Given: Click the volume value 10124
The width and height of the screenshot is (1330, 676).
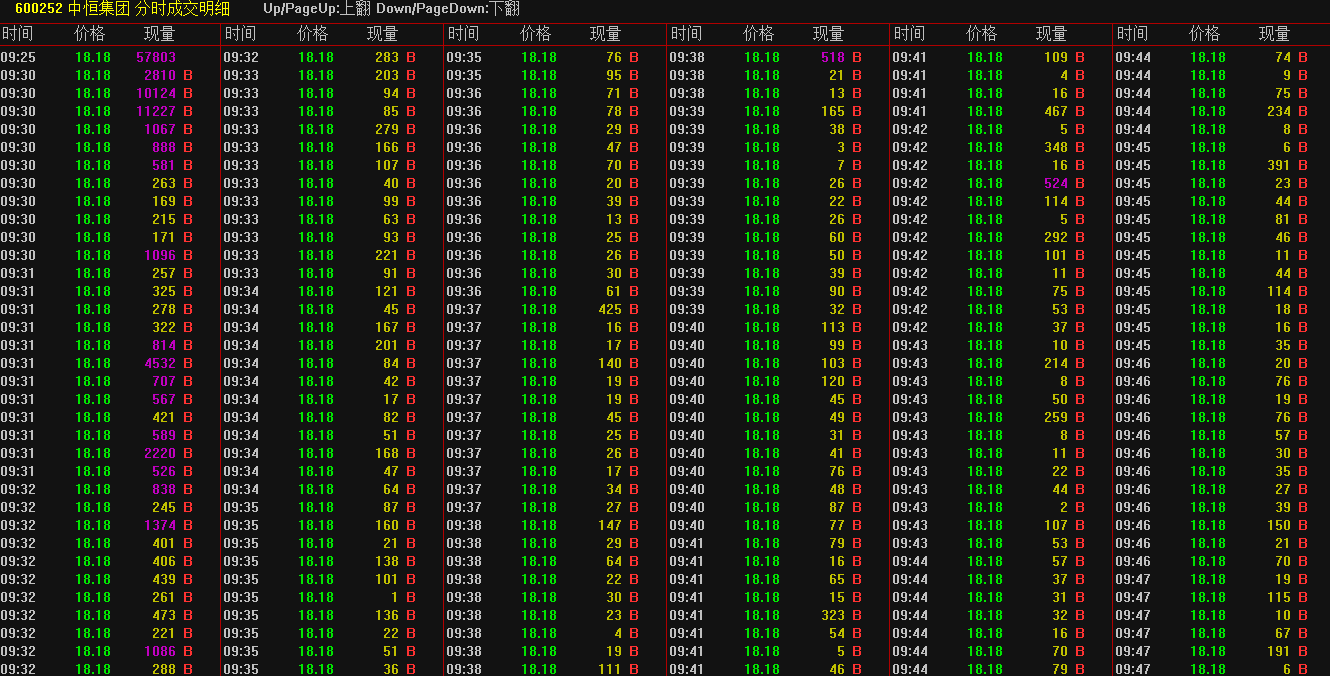Looking at the screenshot, I should point(156,93).
